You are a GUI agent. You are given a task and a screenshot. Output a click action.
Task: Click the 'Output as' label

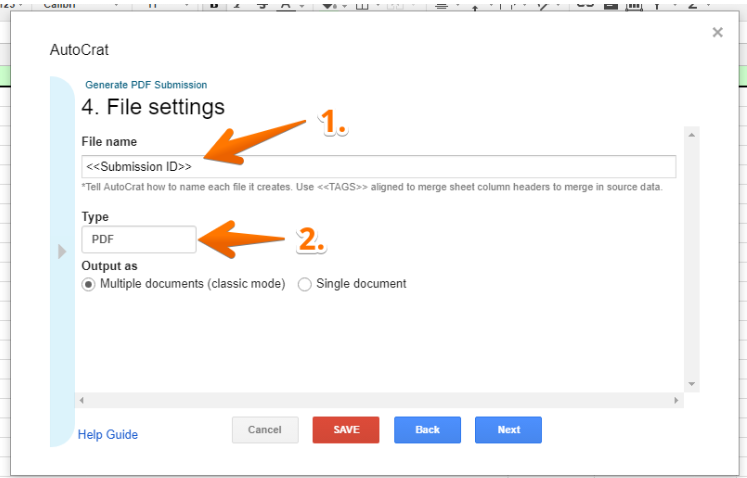[109, 266]
